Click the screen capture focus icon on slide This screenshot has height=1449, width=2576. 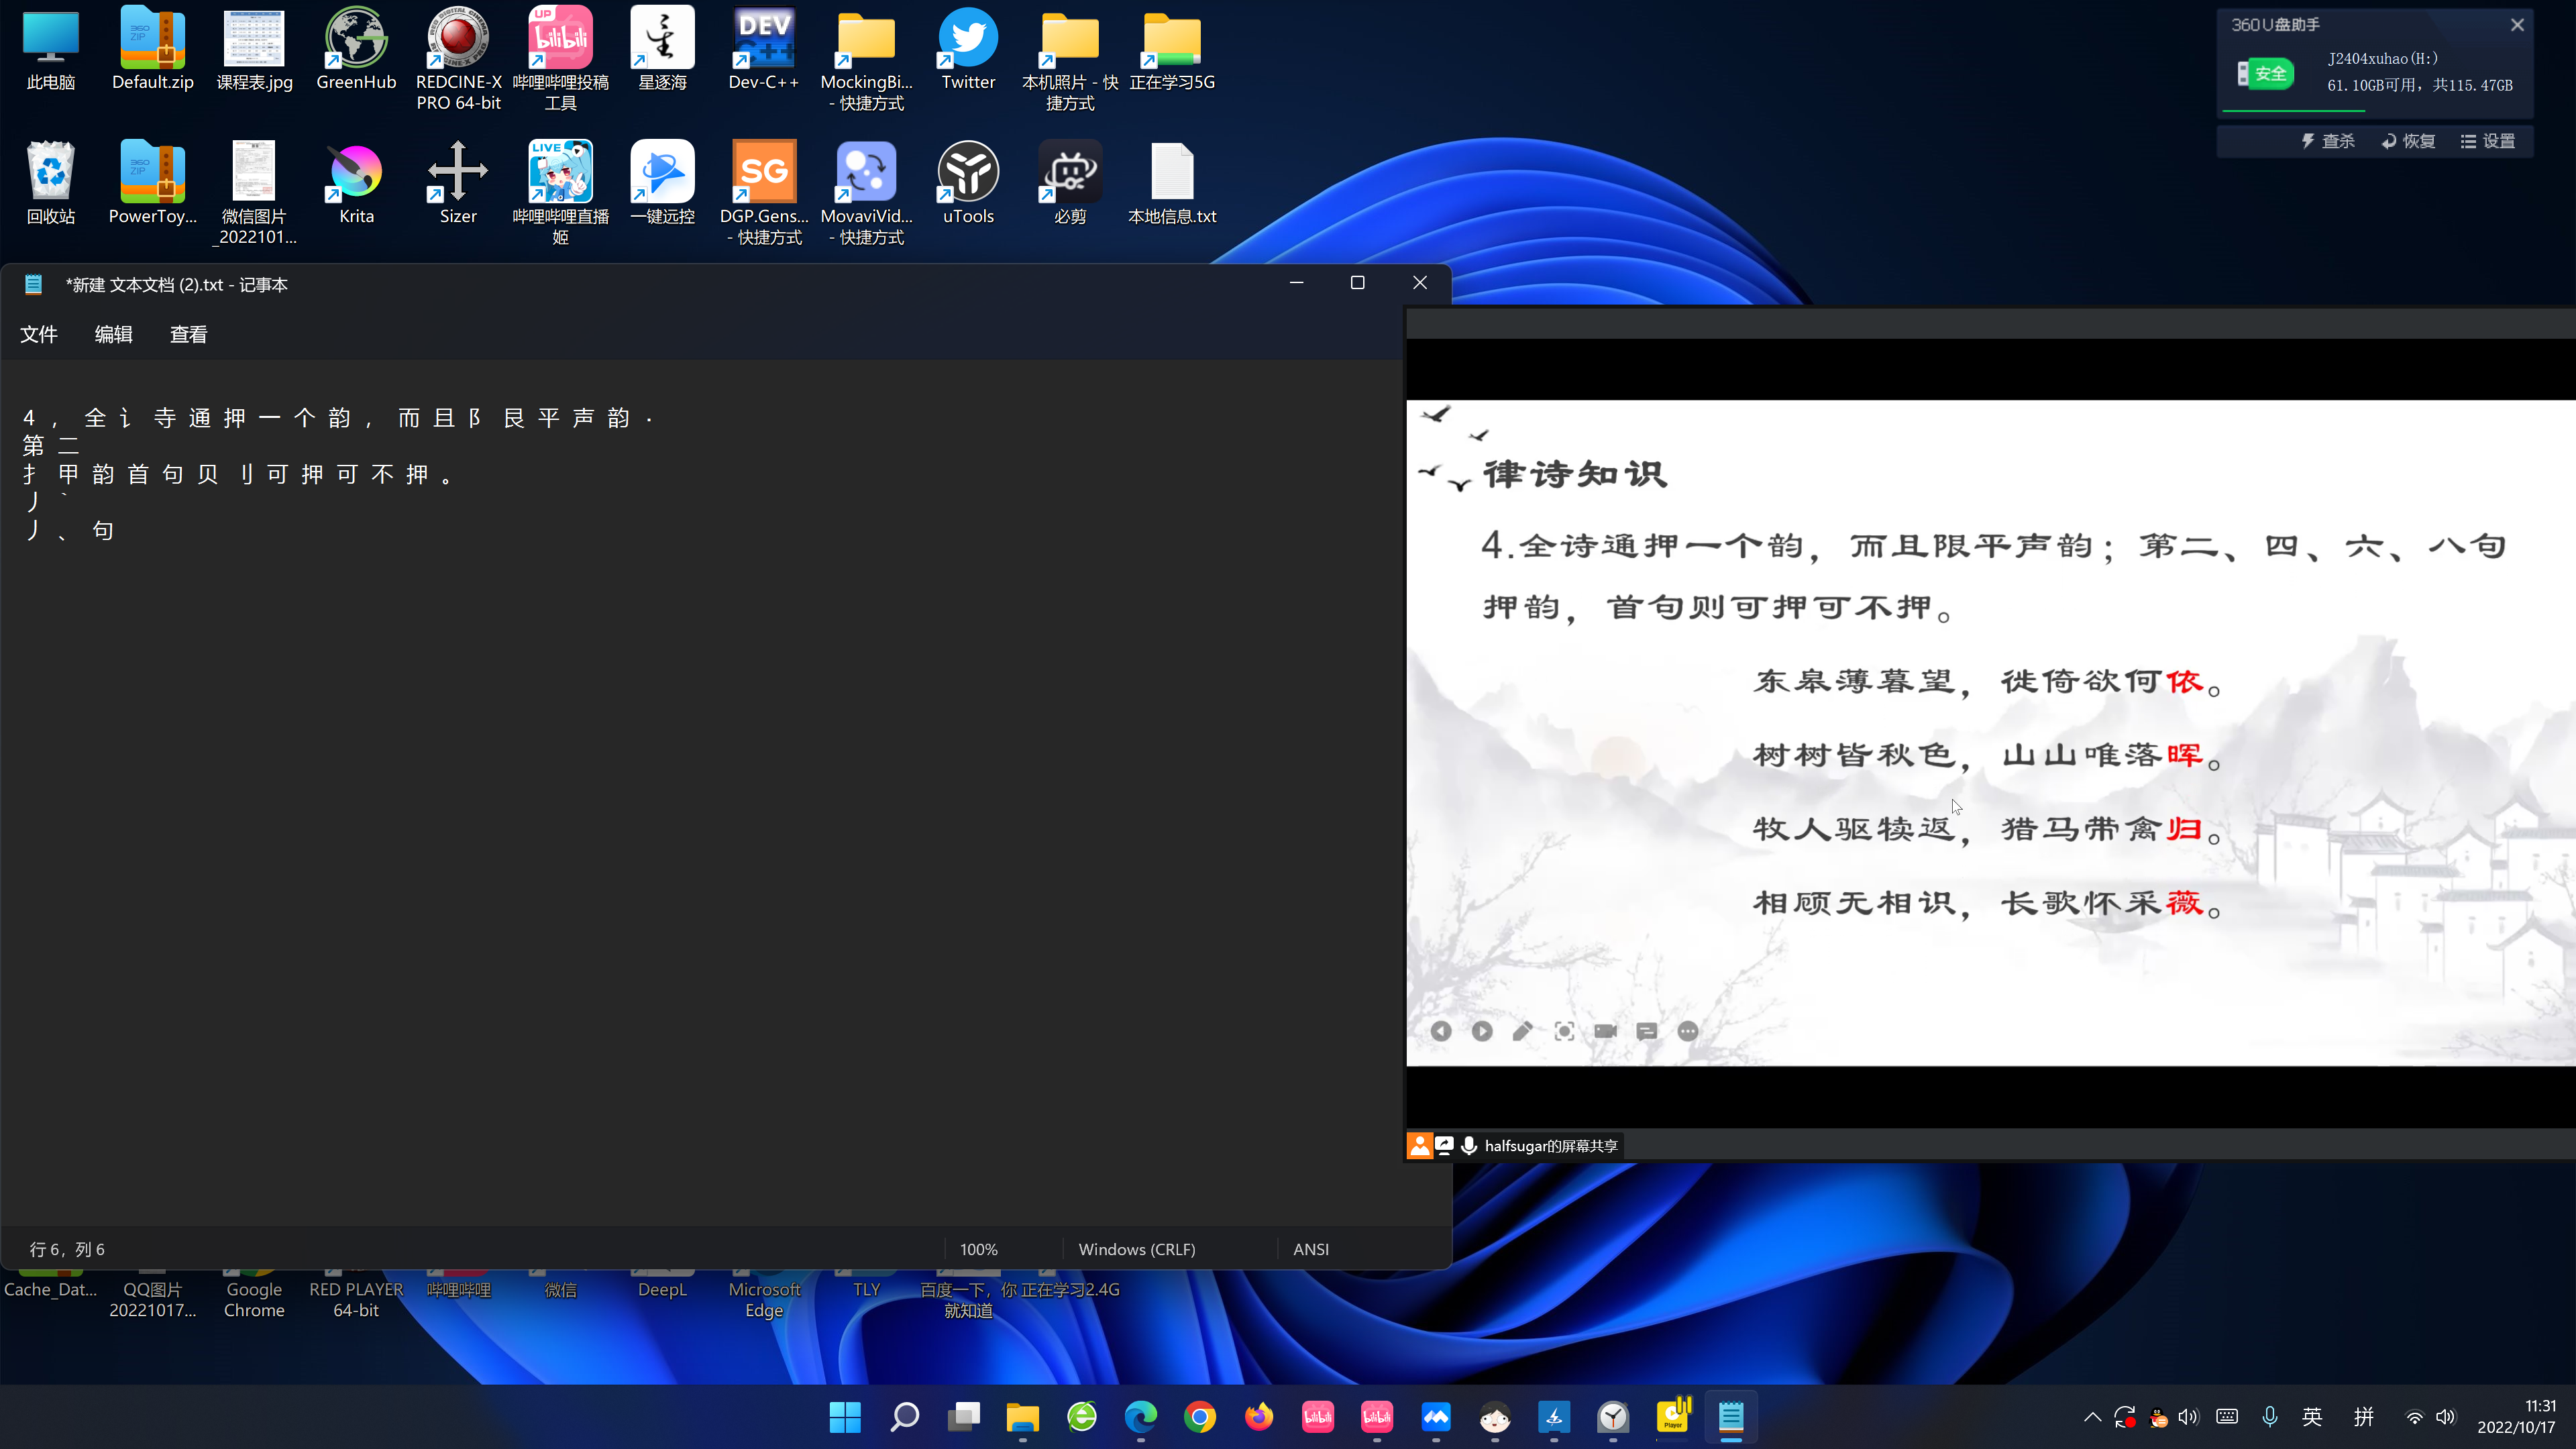tap(1564, 1031)
